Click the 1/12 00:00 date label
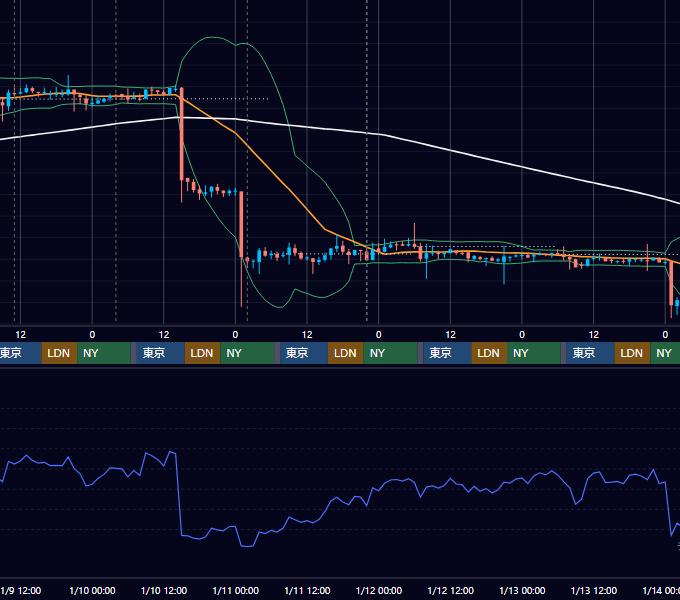This screenshot has width=680, height=600. (x=379, y=590)
